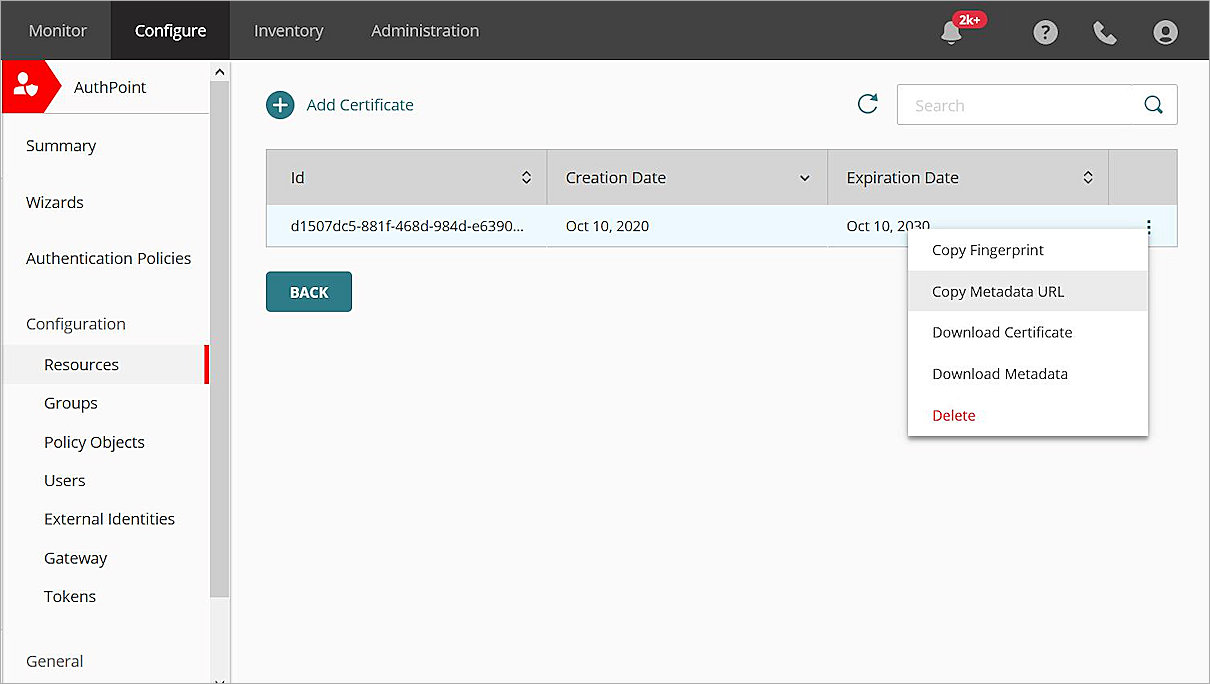Open the Creation Date sort chevron
This screenshot has height=684, width=1210.
click(x=805, y=177)
